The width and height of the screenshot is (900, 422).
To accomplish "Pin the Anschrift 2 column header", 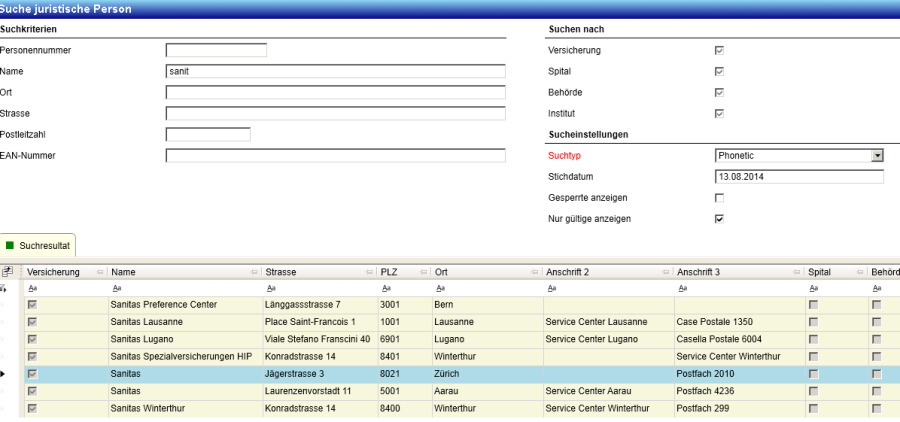I will point(665,273).
